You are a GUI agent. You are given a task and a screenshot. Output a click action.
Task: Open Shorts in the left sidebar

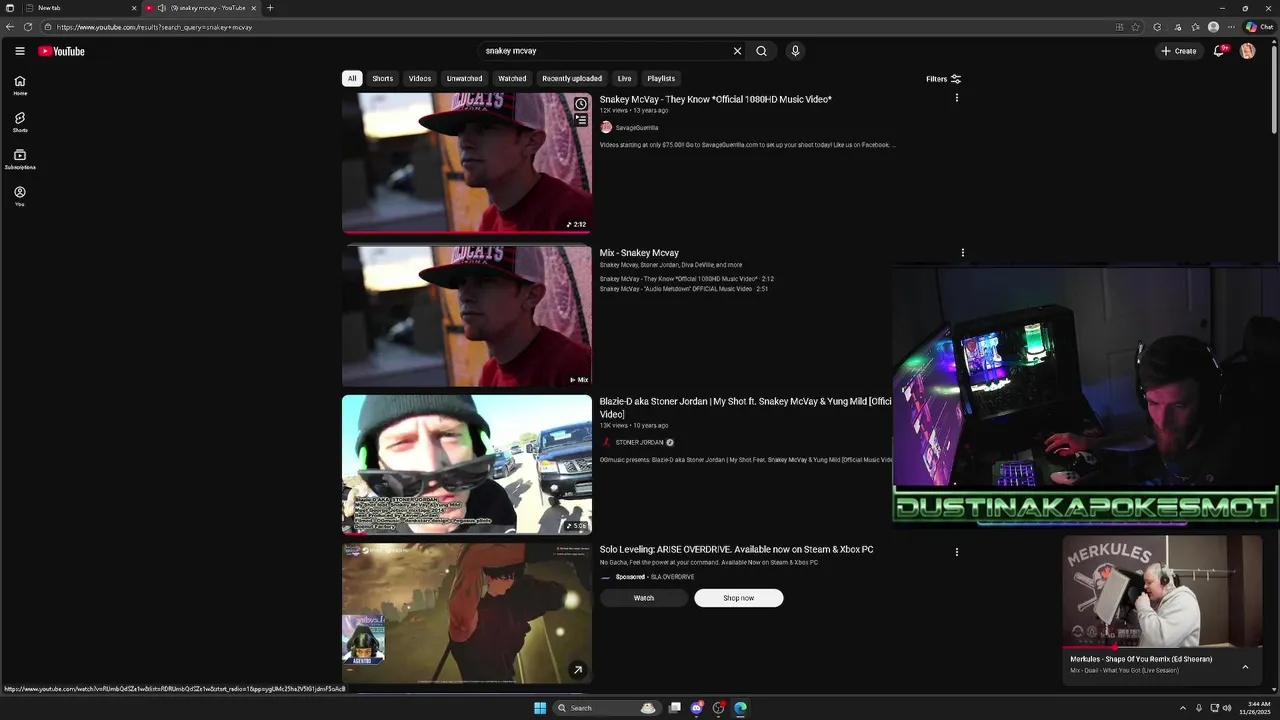20,123
